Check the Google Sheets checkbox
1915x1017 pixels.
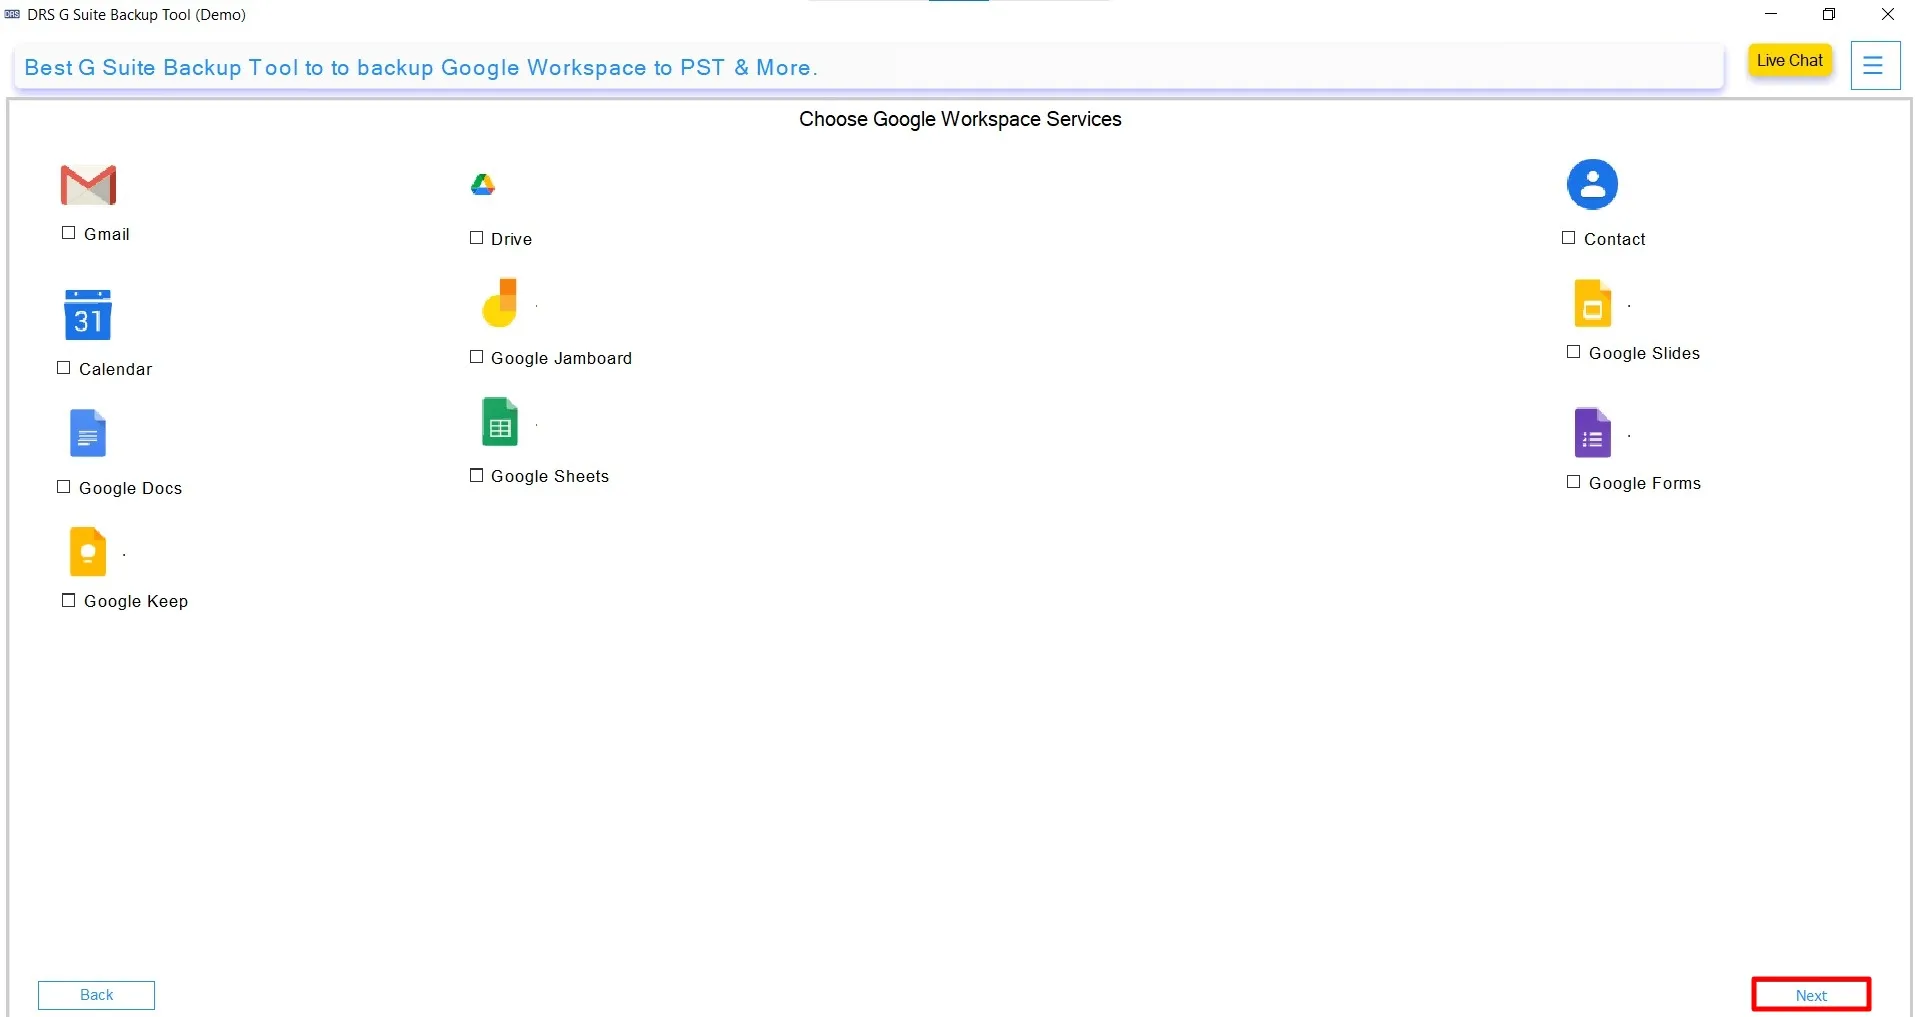477,475
